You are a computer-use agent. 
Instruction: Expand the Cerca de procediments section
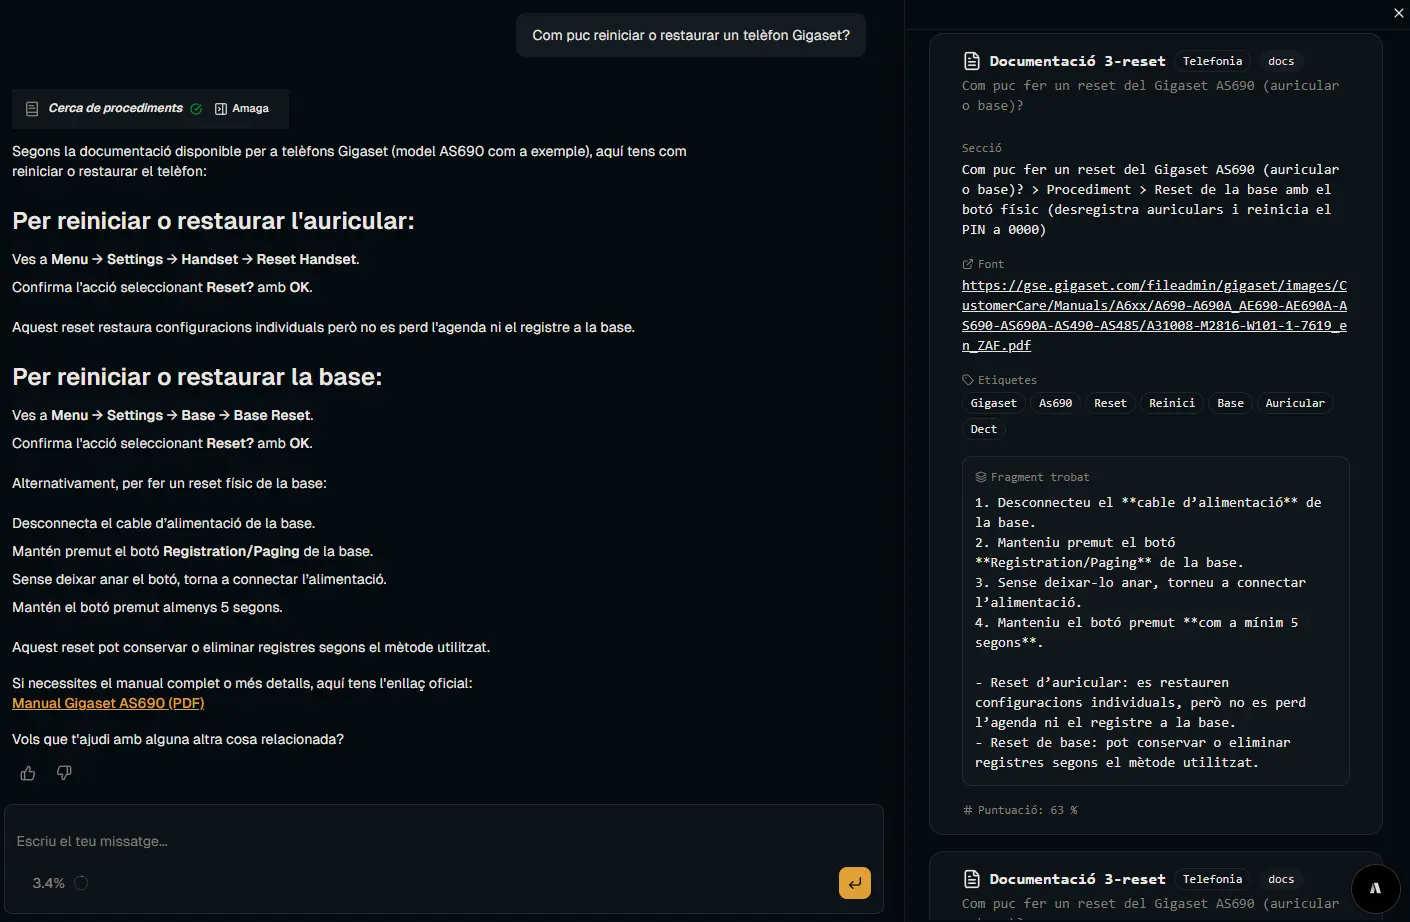[x=115, y=109]
